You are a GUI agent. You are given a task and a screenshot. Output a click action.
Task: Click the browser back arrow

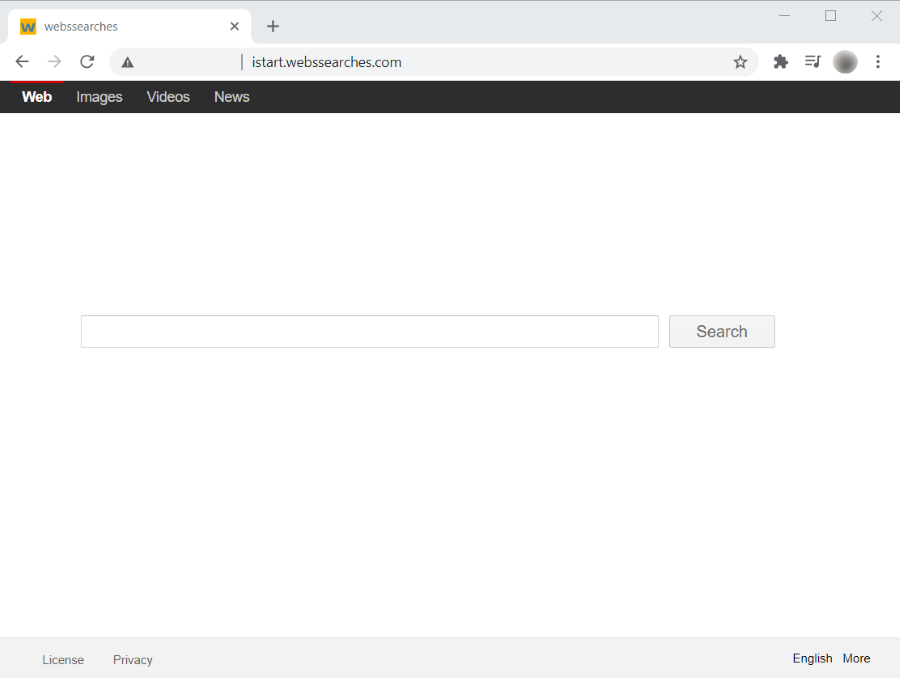[x=22, y=62]
